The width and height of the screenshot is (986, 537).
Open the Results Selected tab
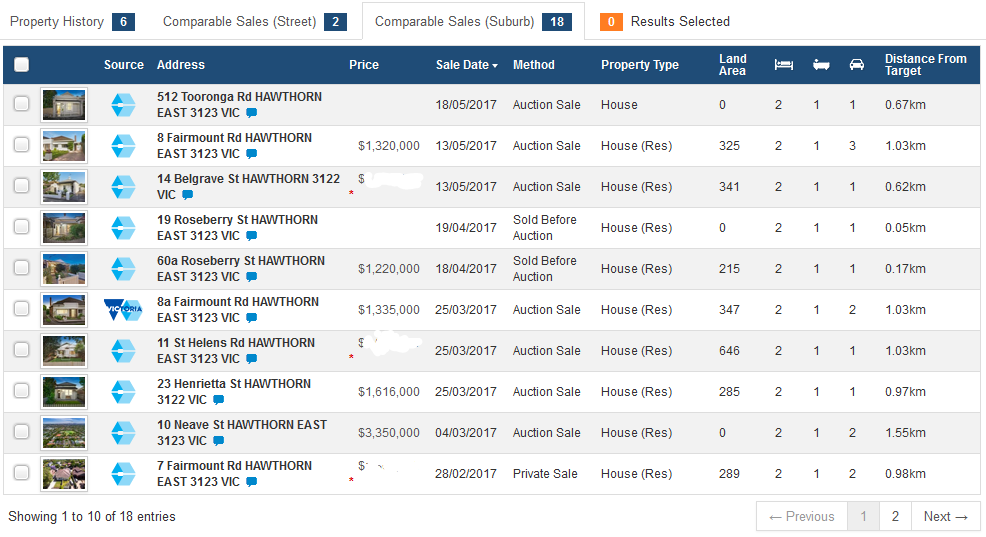coord(665,21)
